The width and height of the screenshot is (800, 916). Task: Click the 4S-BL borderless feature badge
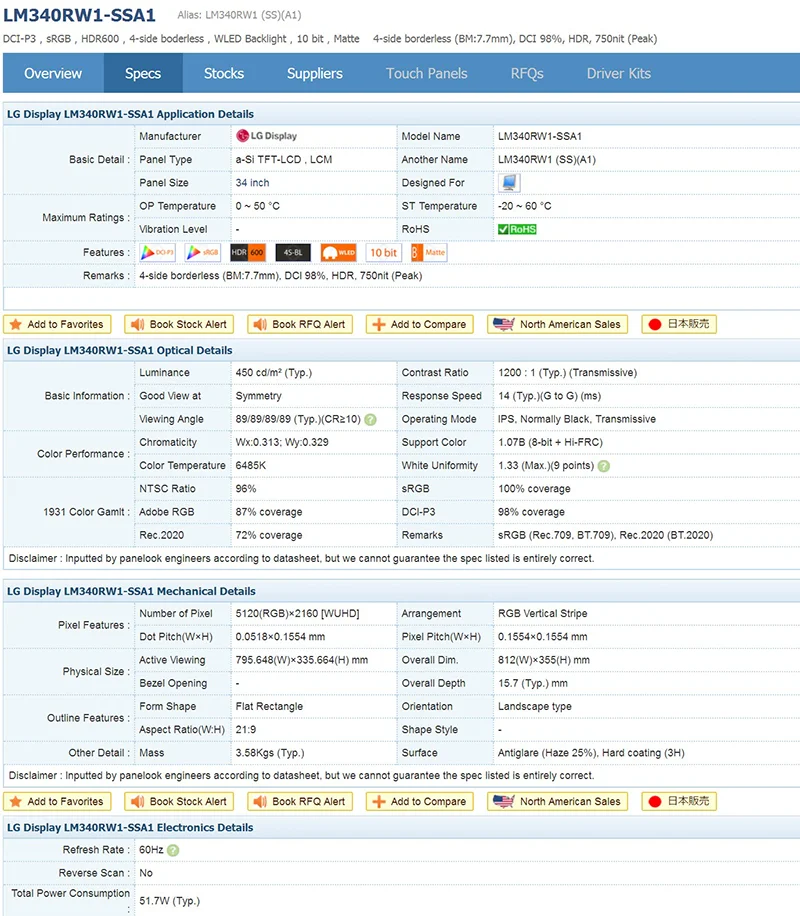[x=293, y=253]
